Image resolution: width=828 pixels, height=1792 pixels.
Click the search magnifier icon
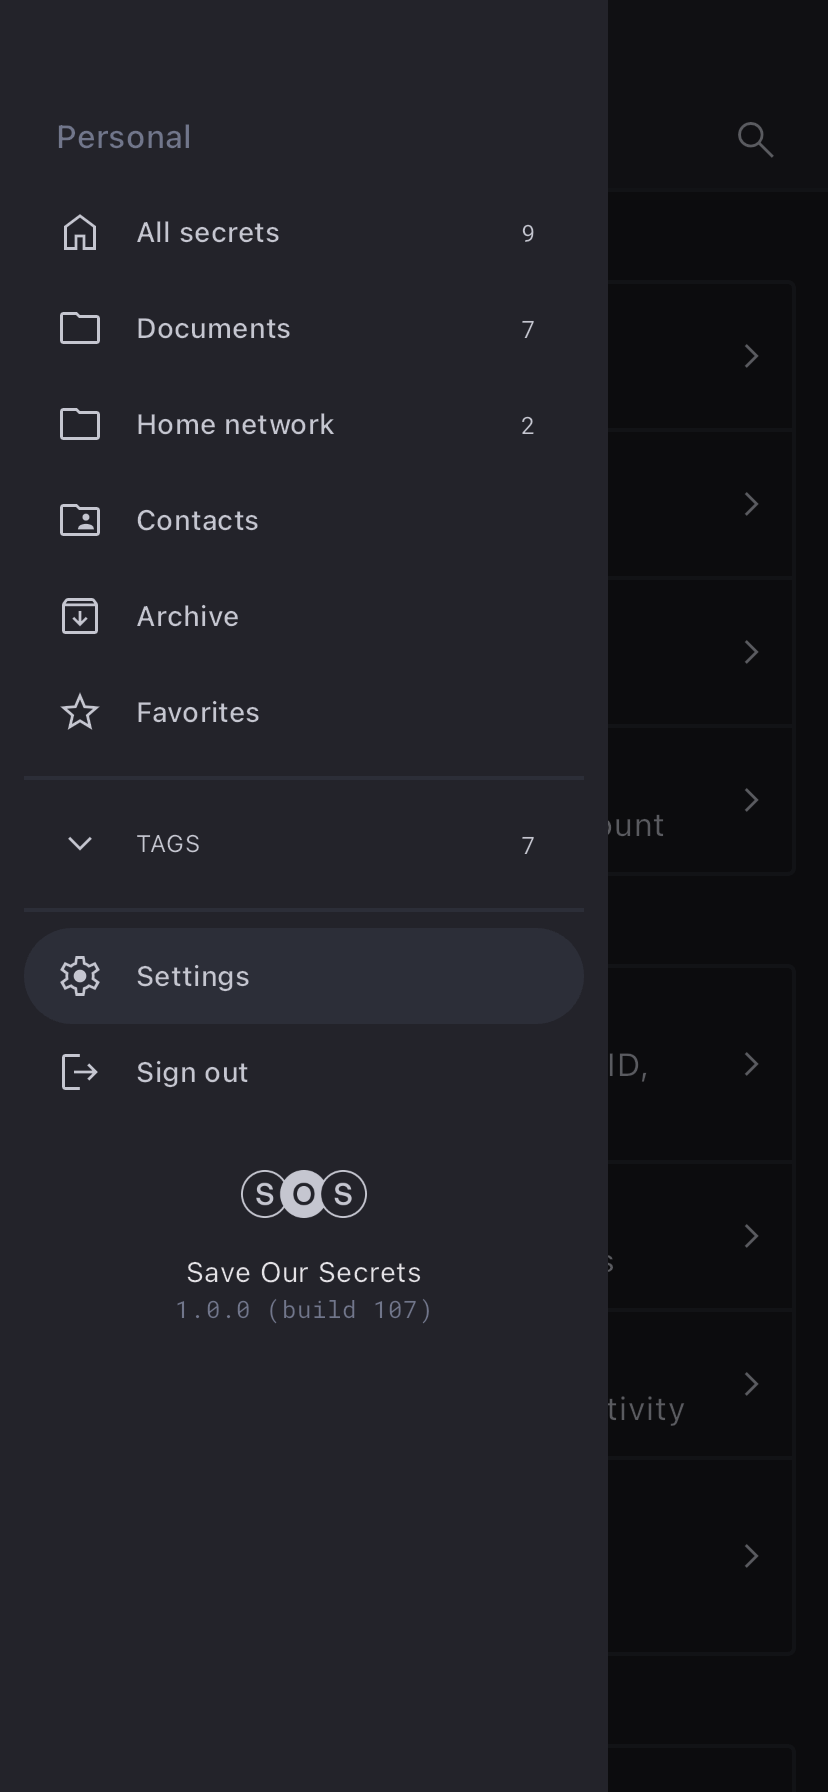(x=755, y=140)
